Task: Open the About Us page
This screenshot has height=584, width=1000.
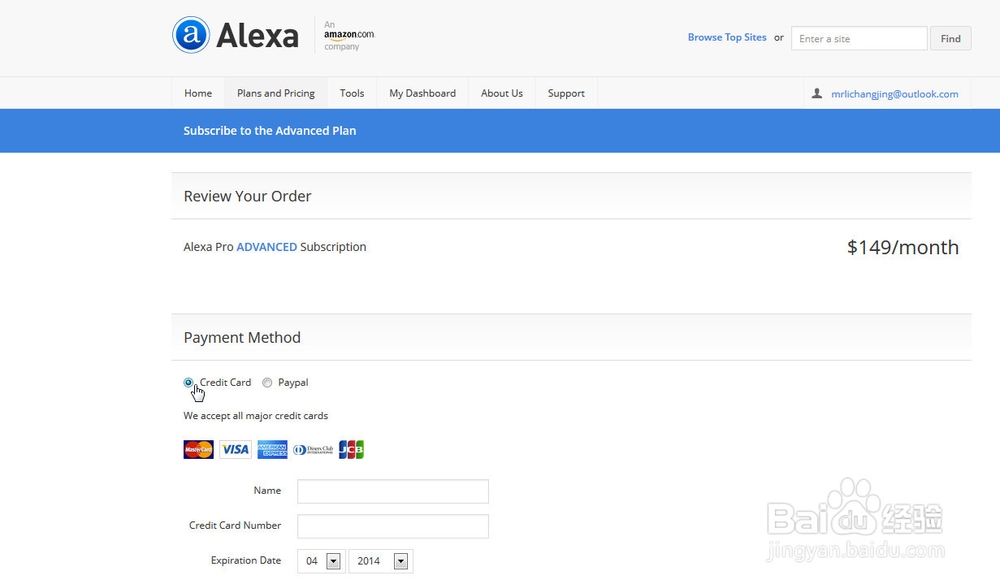Action: coord(502,93)
